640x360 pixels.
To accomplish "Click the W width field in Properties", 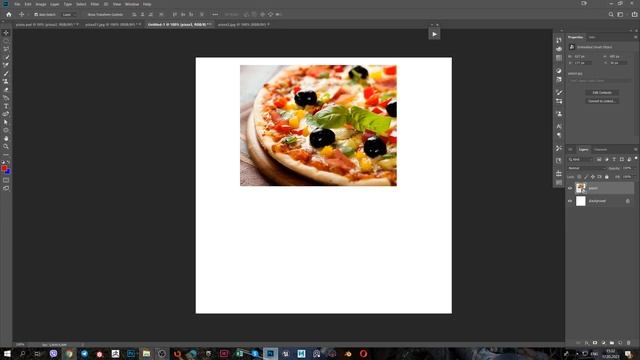I will (582, 56).
